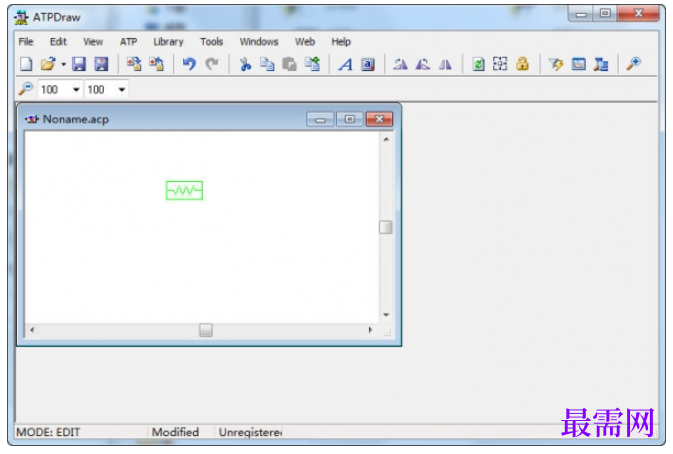
Task: Click the scroll up arrow in Noname.acp
Action: pyautogui.click(x=386, y=139)
